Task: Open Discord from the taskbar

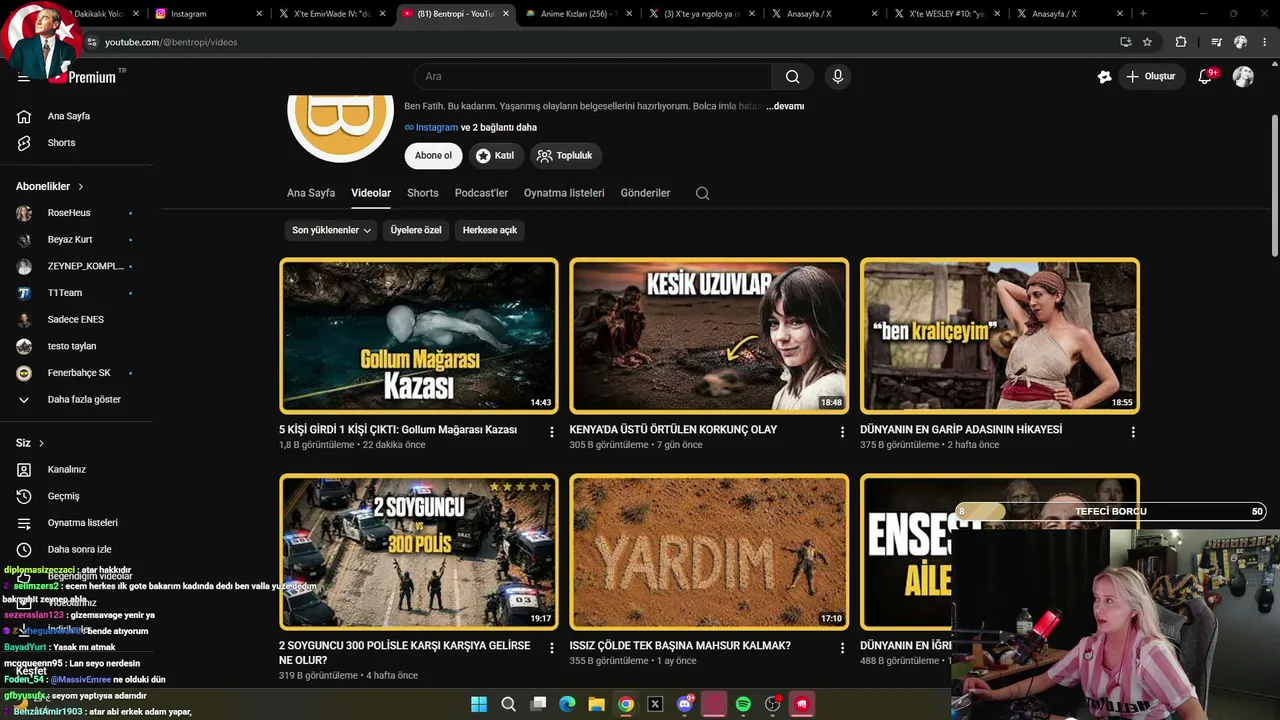Action: [686, 704]
